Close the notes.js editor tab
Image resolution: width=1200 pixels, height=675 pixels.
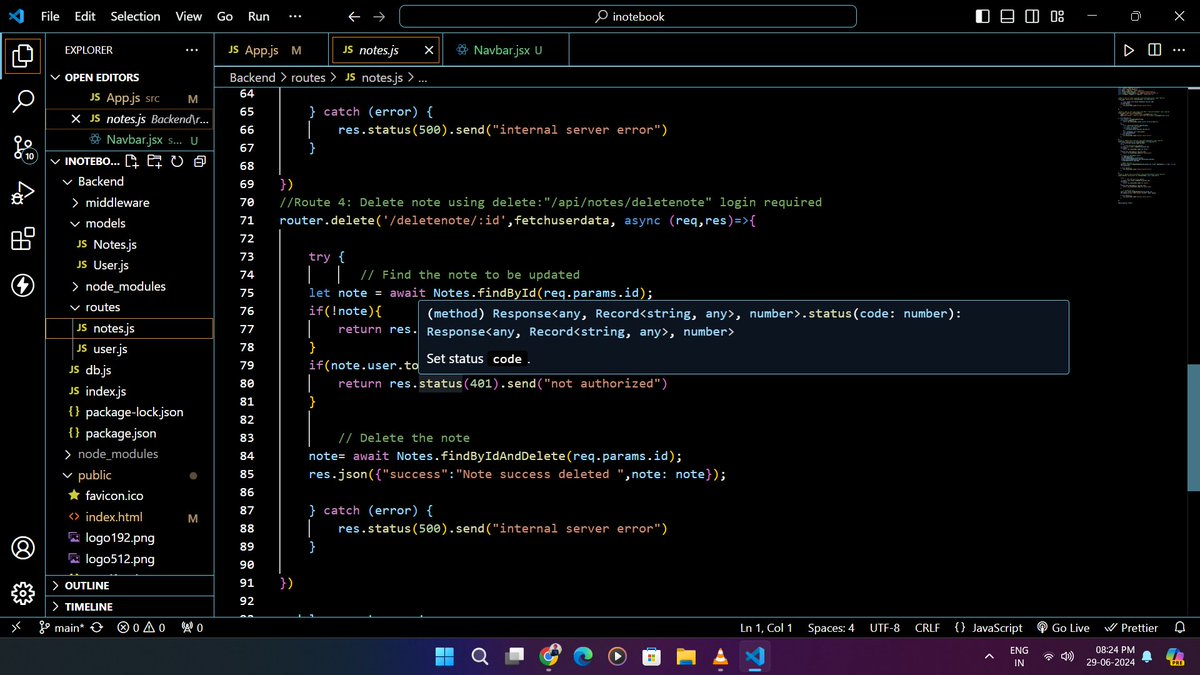click(429, 50)
